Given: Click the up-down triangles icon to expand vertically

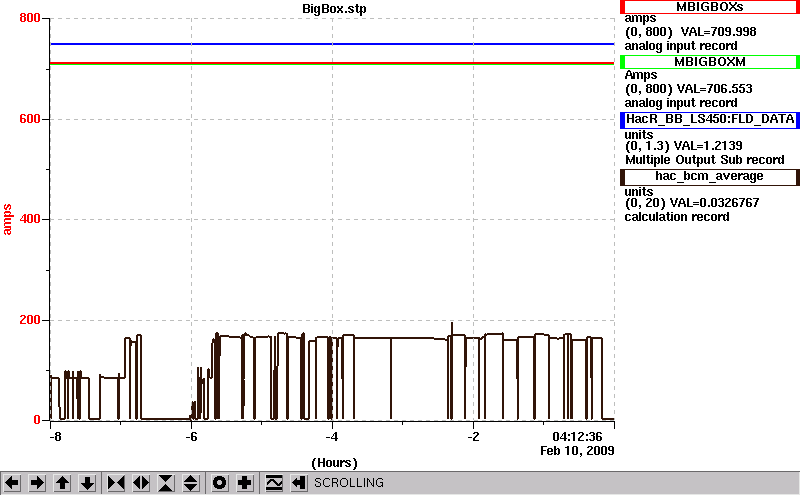Looking at the screenshot, I should (x=191, y=483).
